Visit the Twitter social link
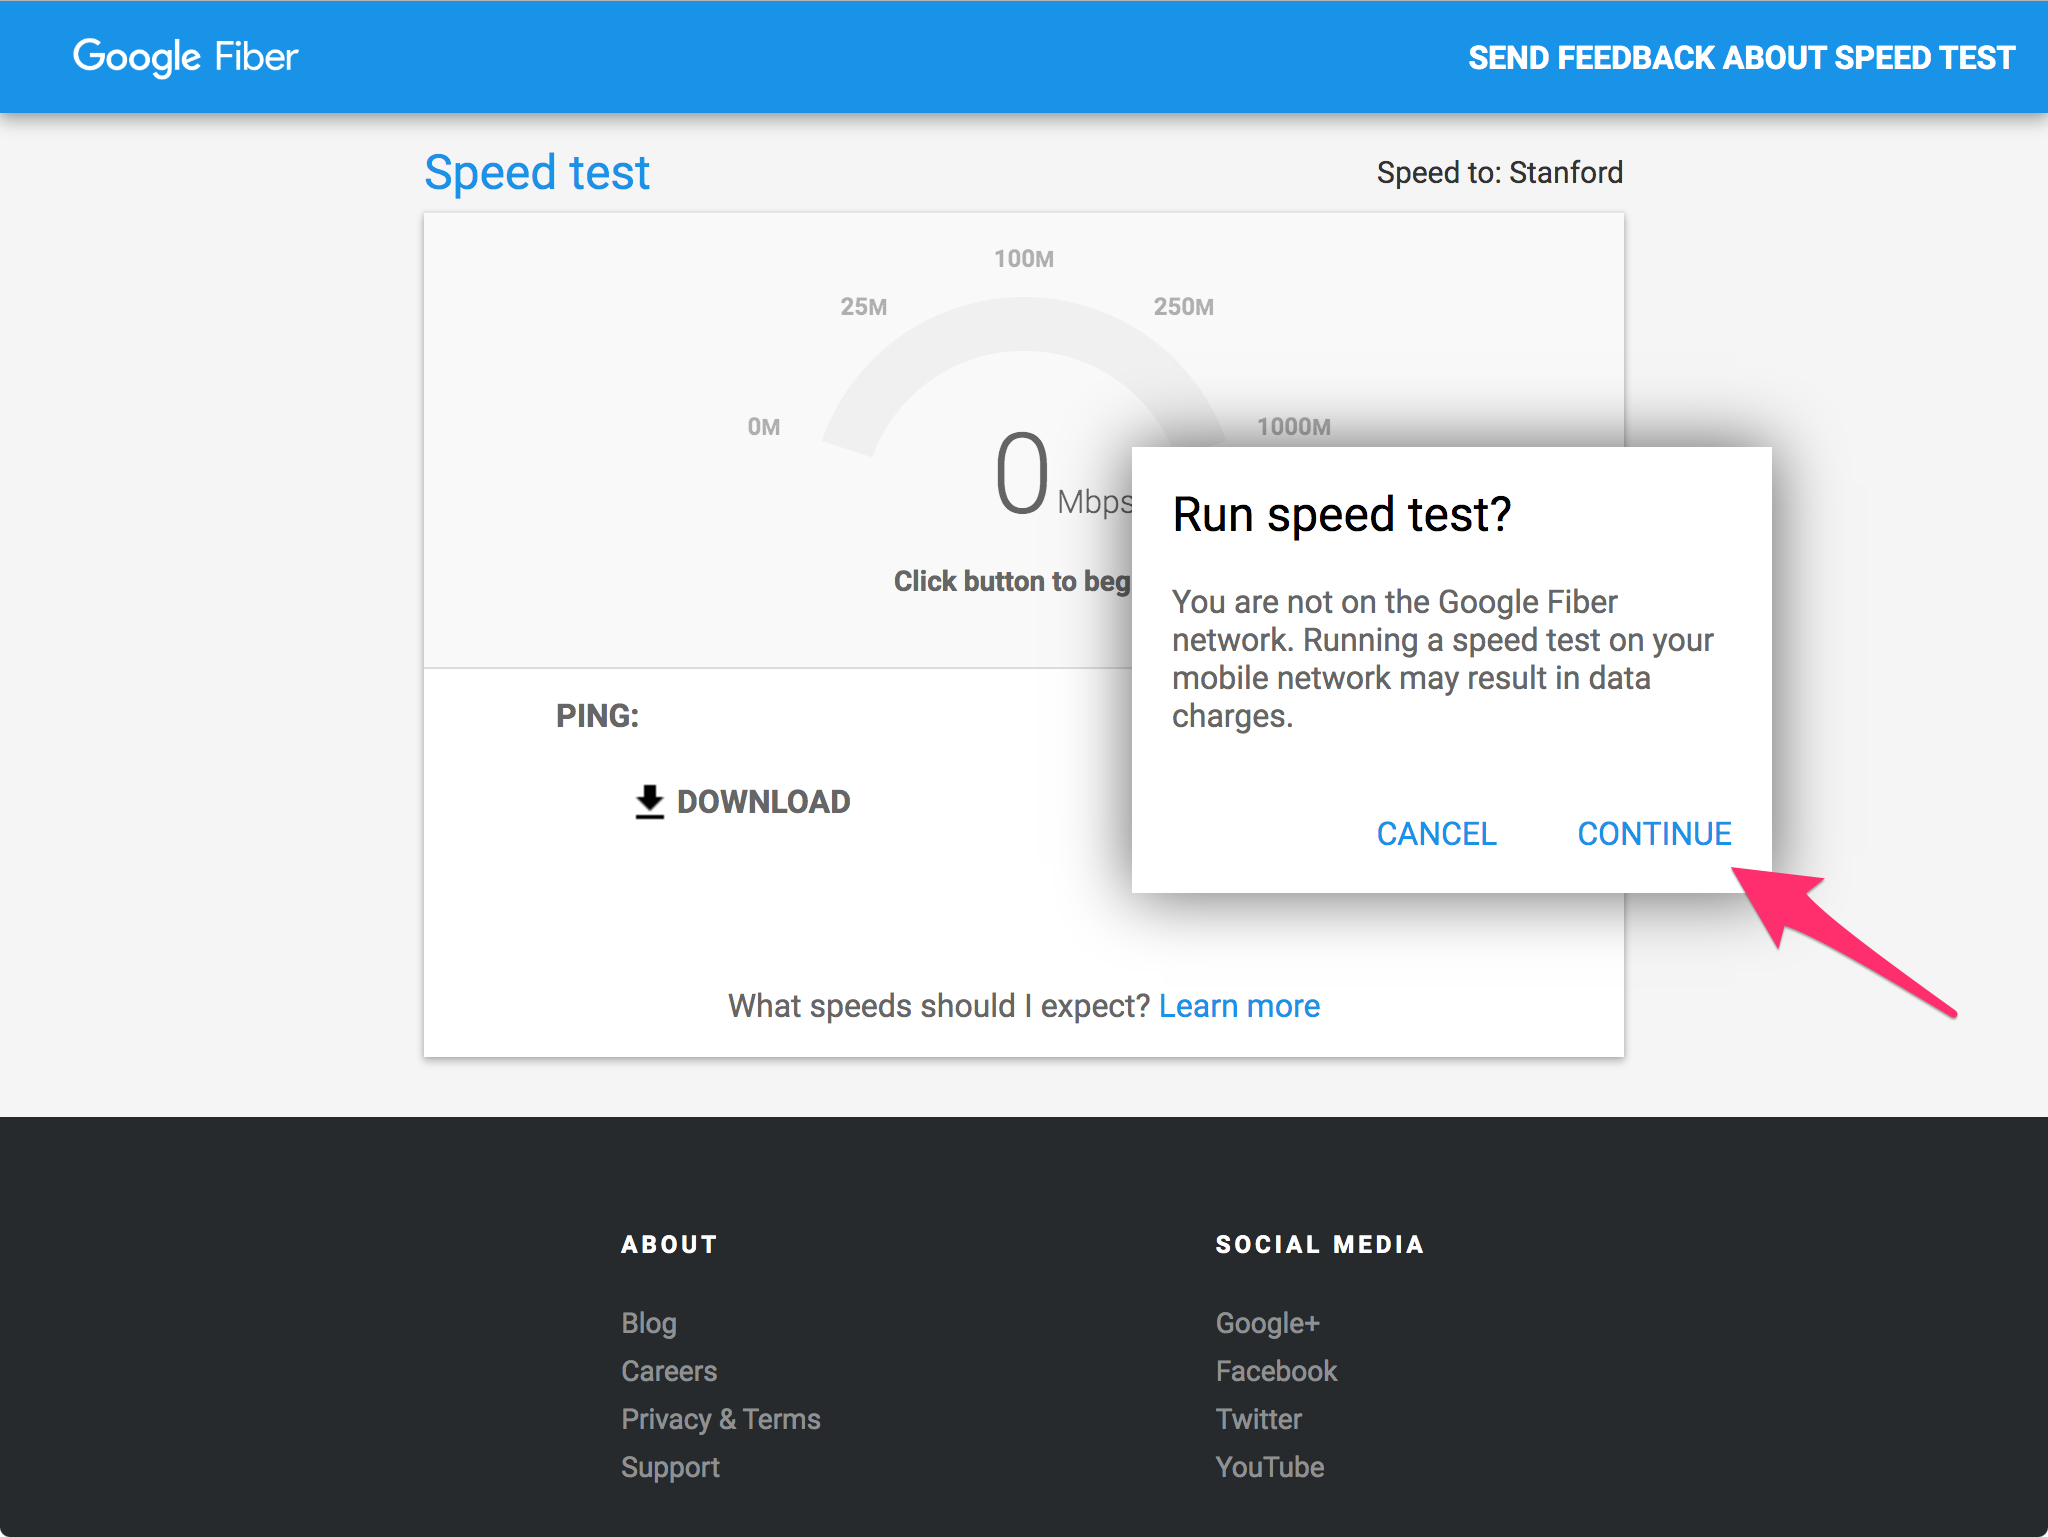Image resolution: width=2048 pixels, height=1537 pixels. 1258,1419
